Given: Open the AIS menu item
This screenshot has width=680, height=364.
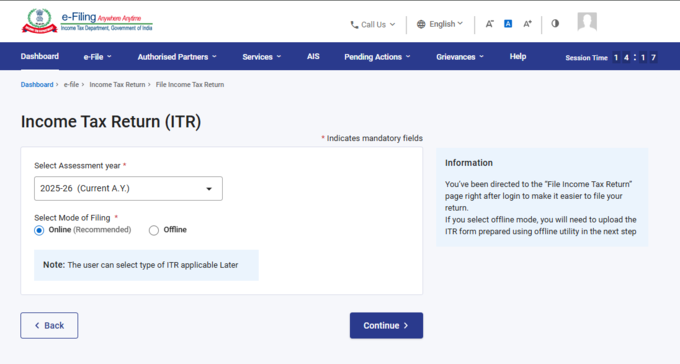Looking at the screenshot, I should pos(313,56).
